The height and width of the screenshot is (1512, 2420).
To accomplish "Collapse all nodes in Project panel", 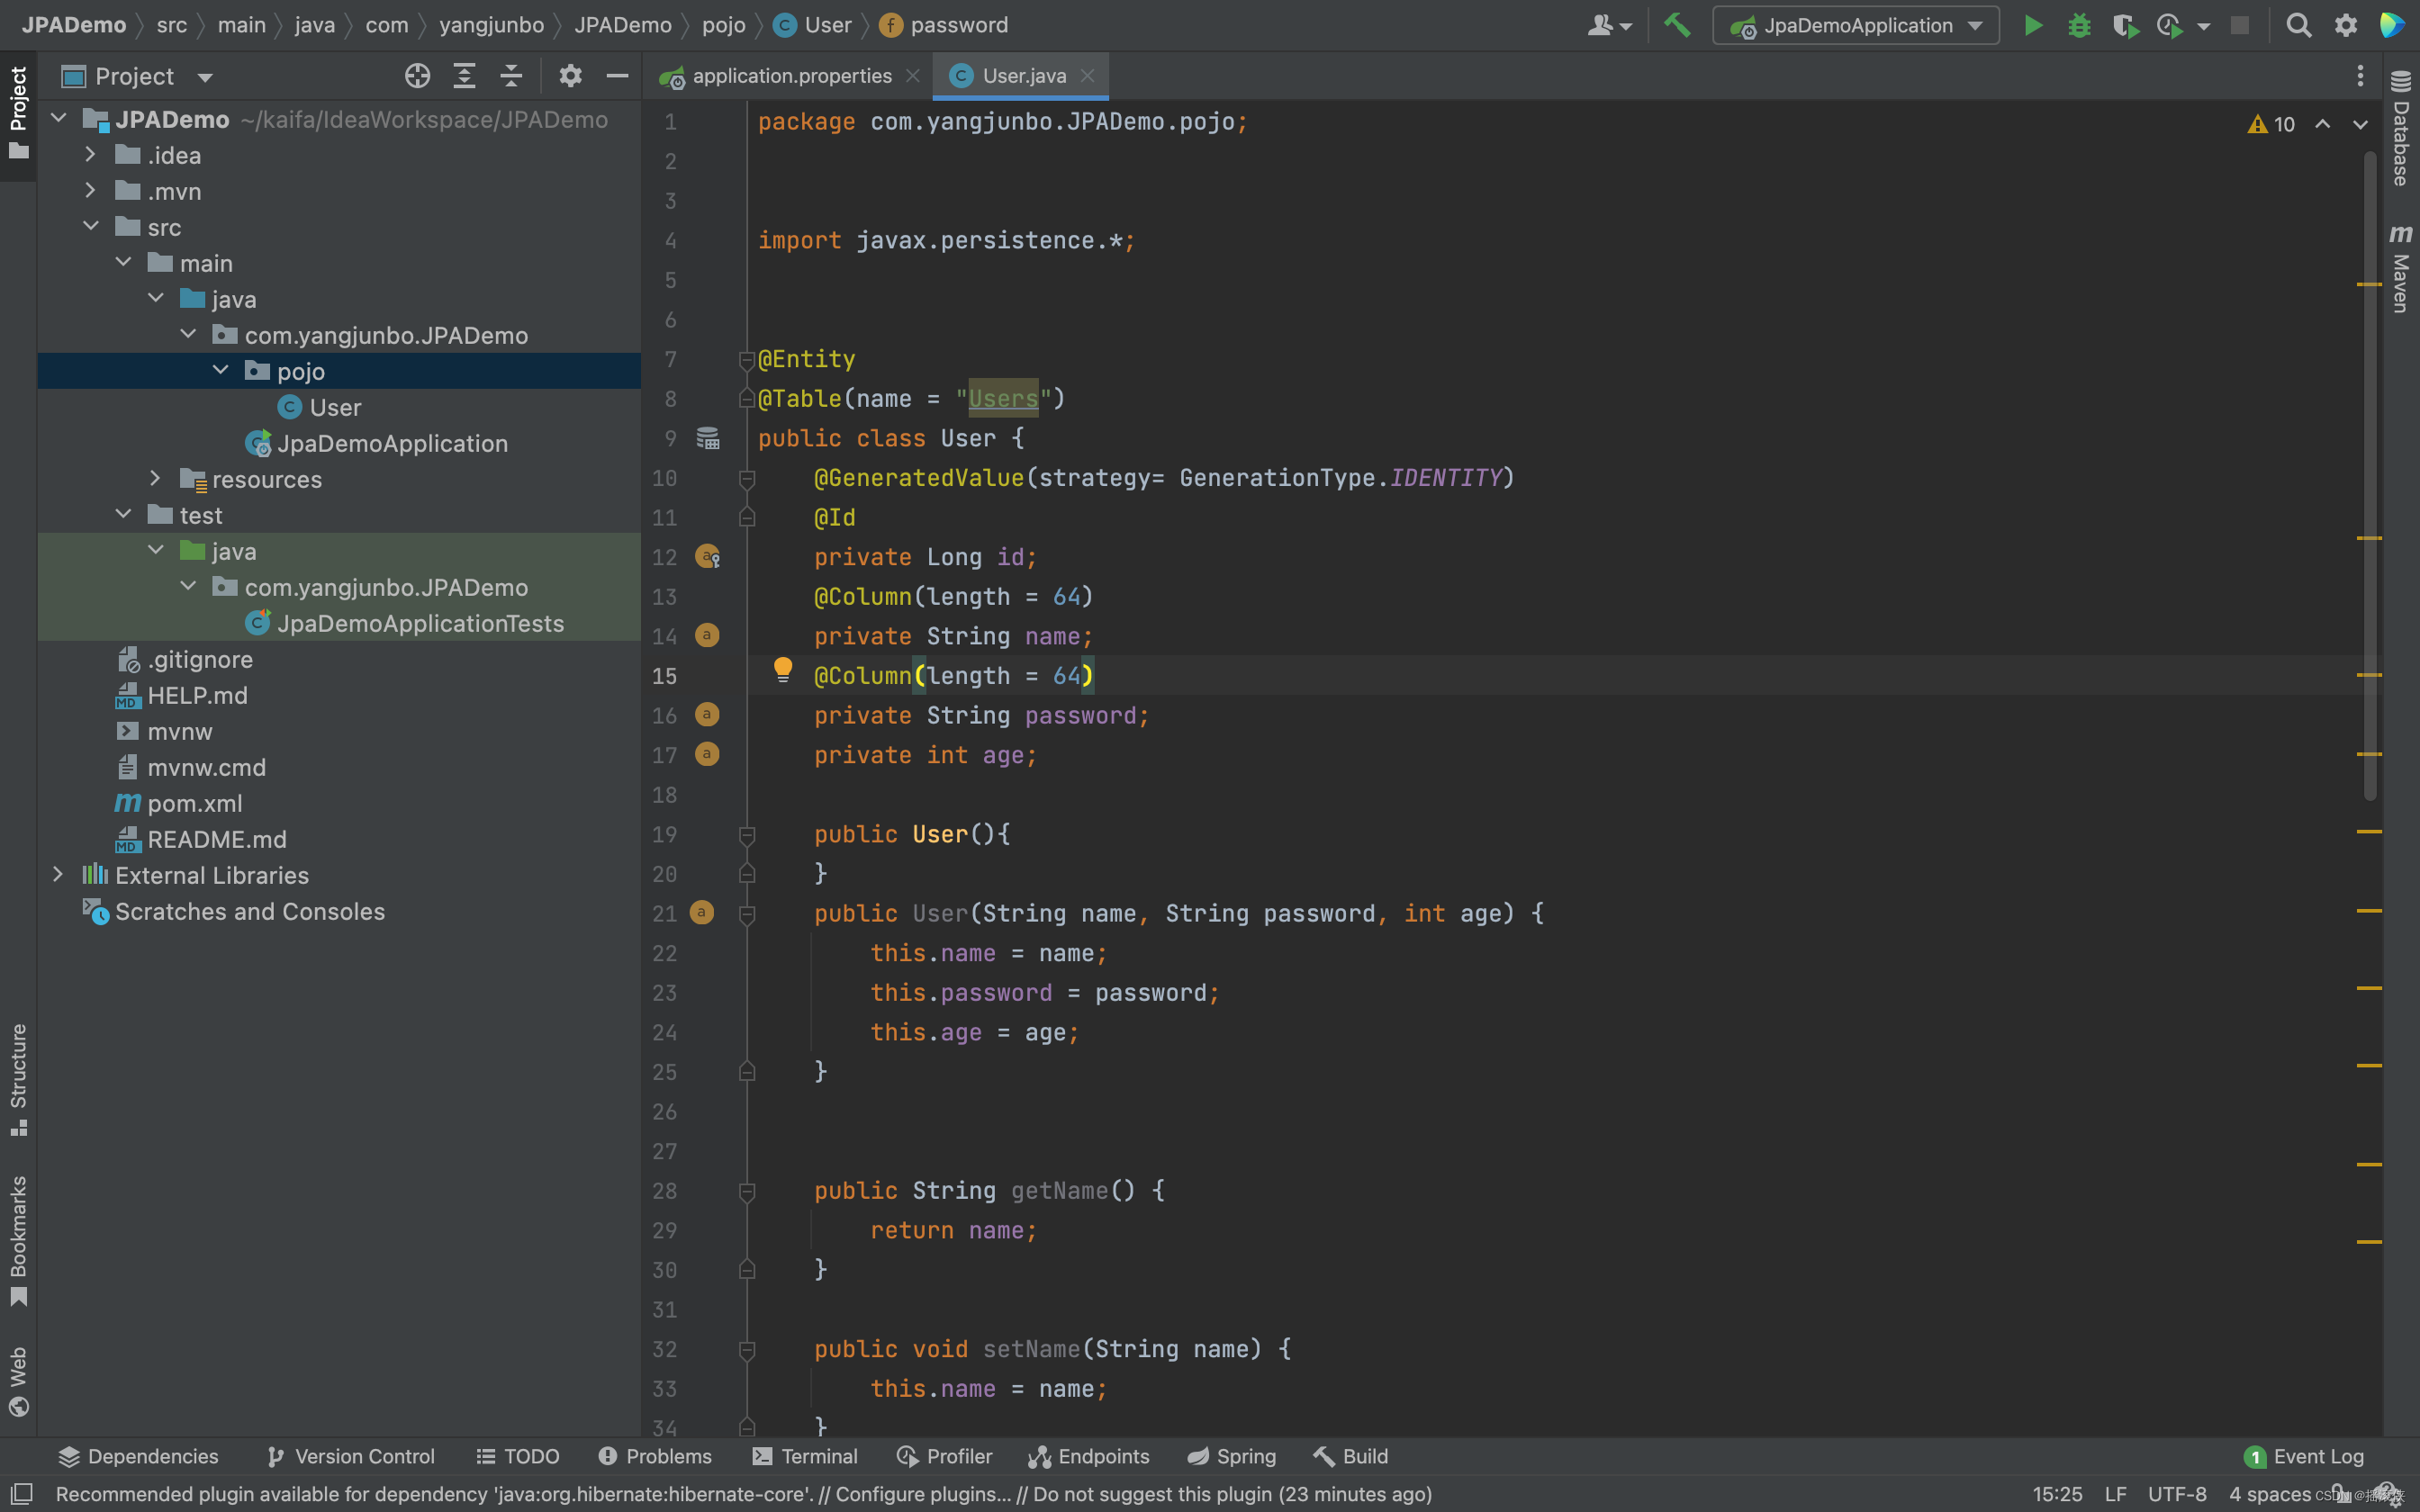I will [511, 76].
